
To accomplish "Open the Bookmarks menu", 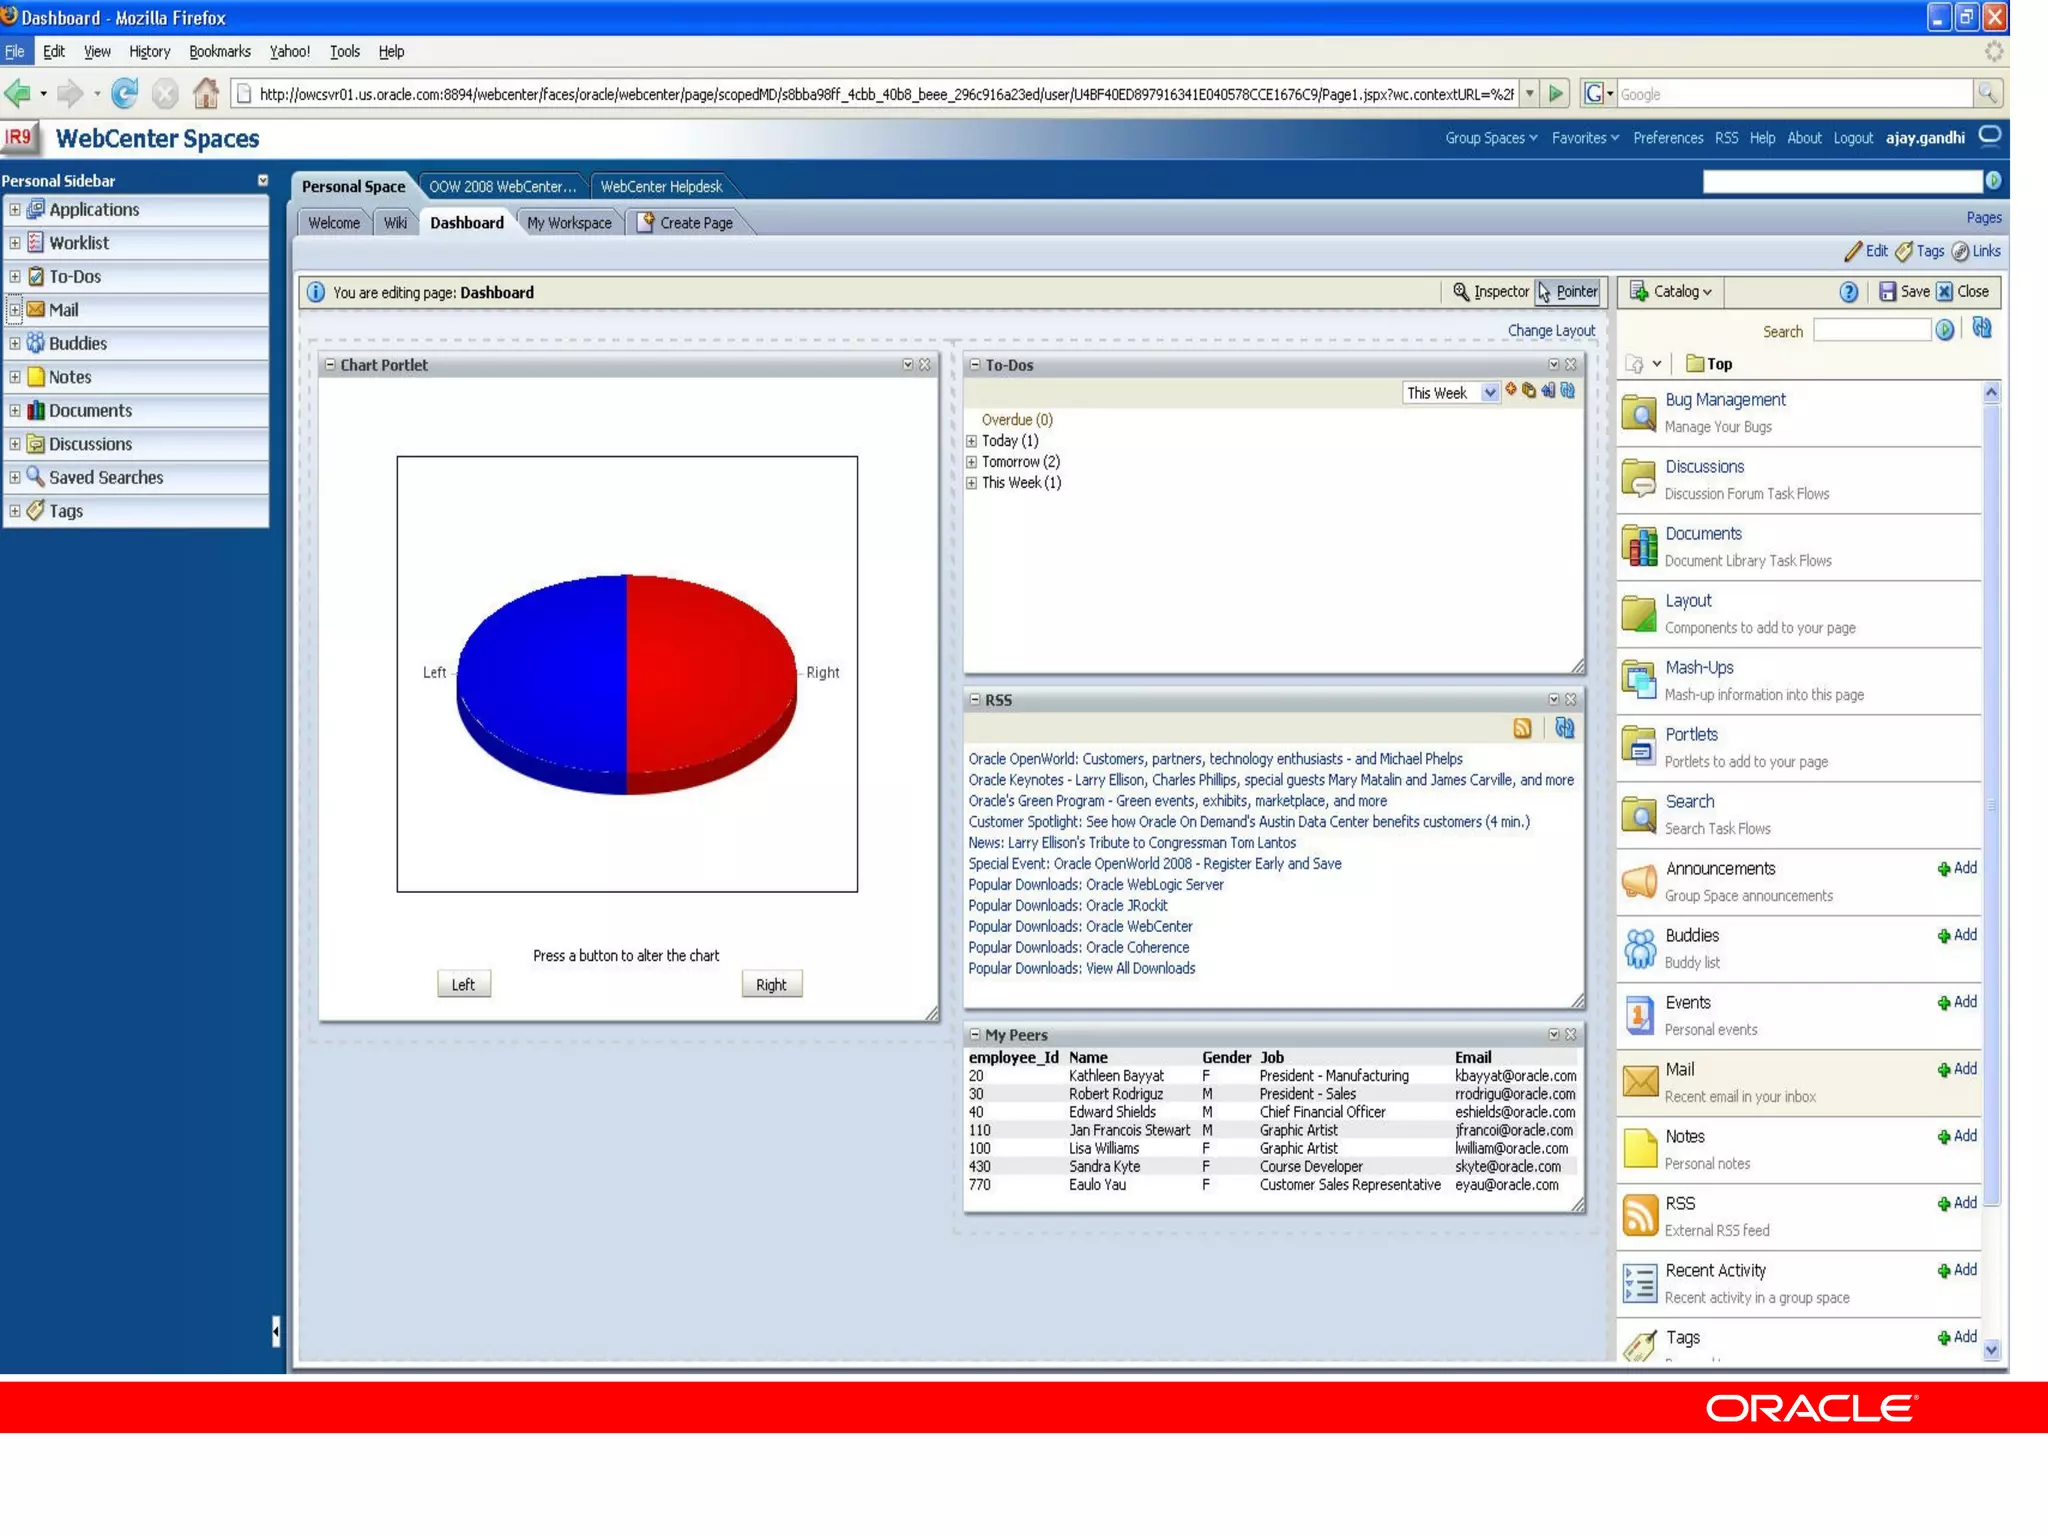I will coord(219,52).
